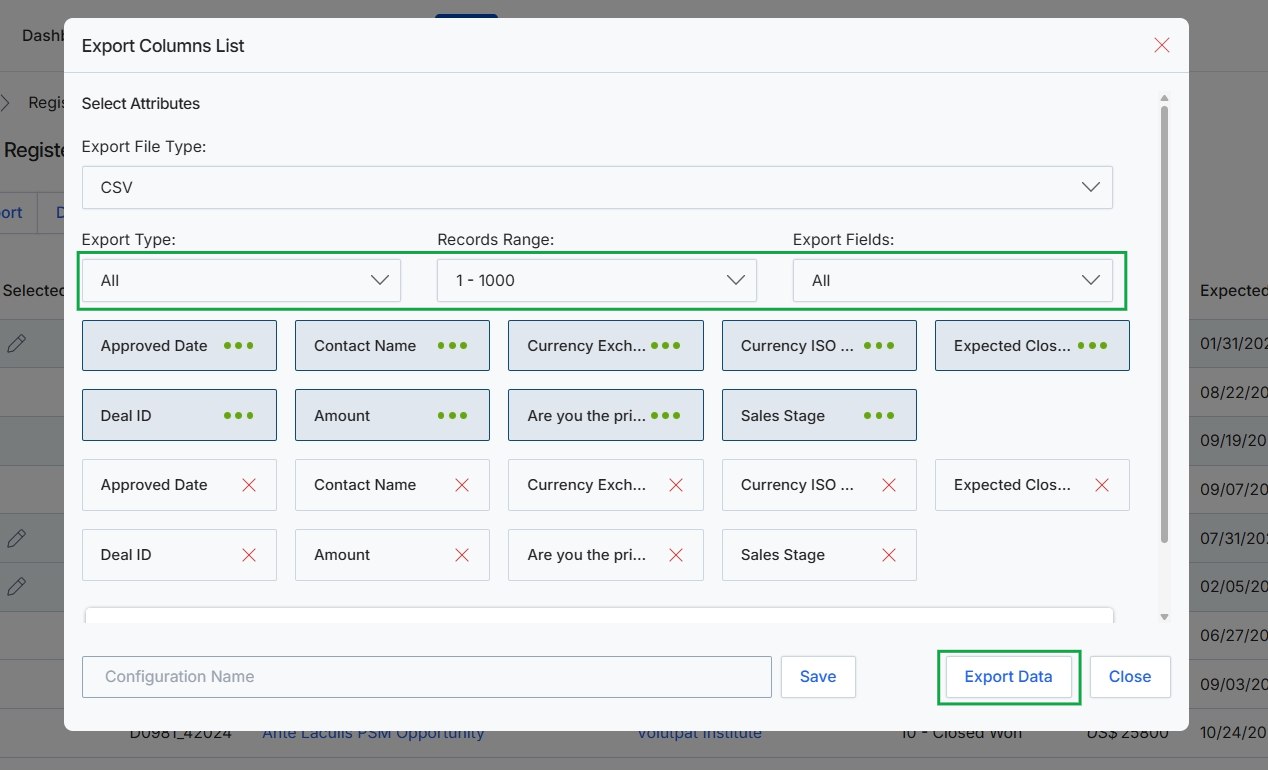
Task: Open the Records Range 1 - 1000 dropdown
Action: 597,280
